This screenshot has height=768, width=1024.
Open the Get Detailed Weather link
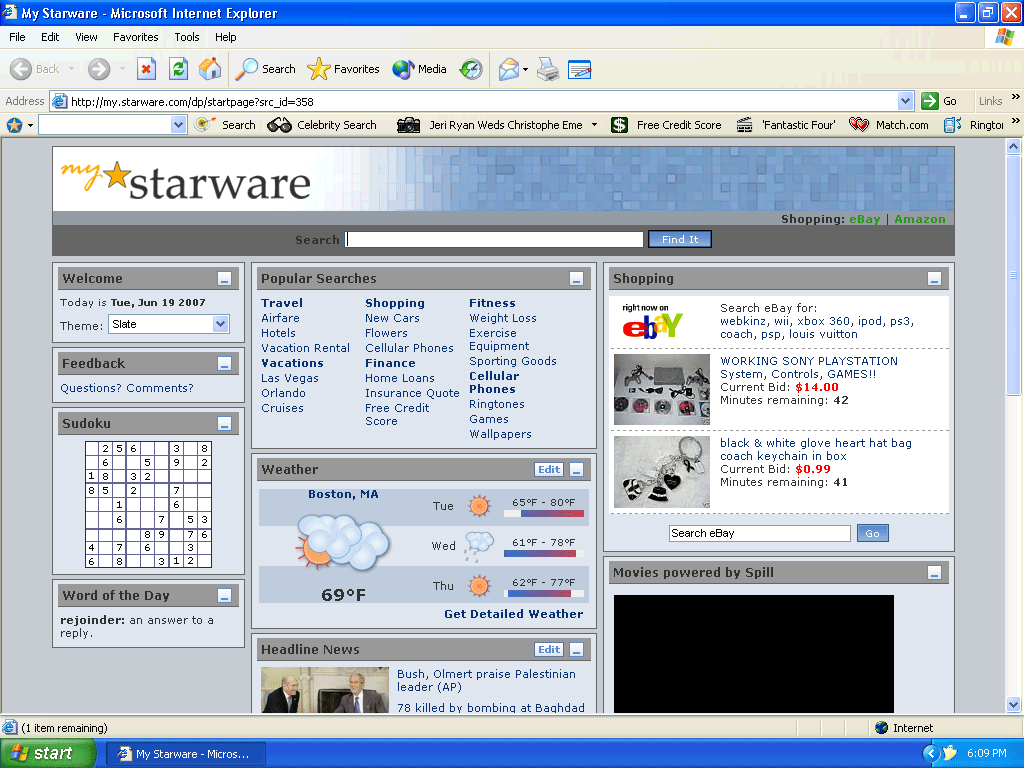click(513, 614)
